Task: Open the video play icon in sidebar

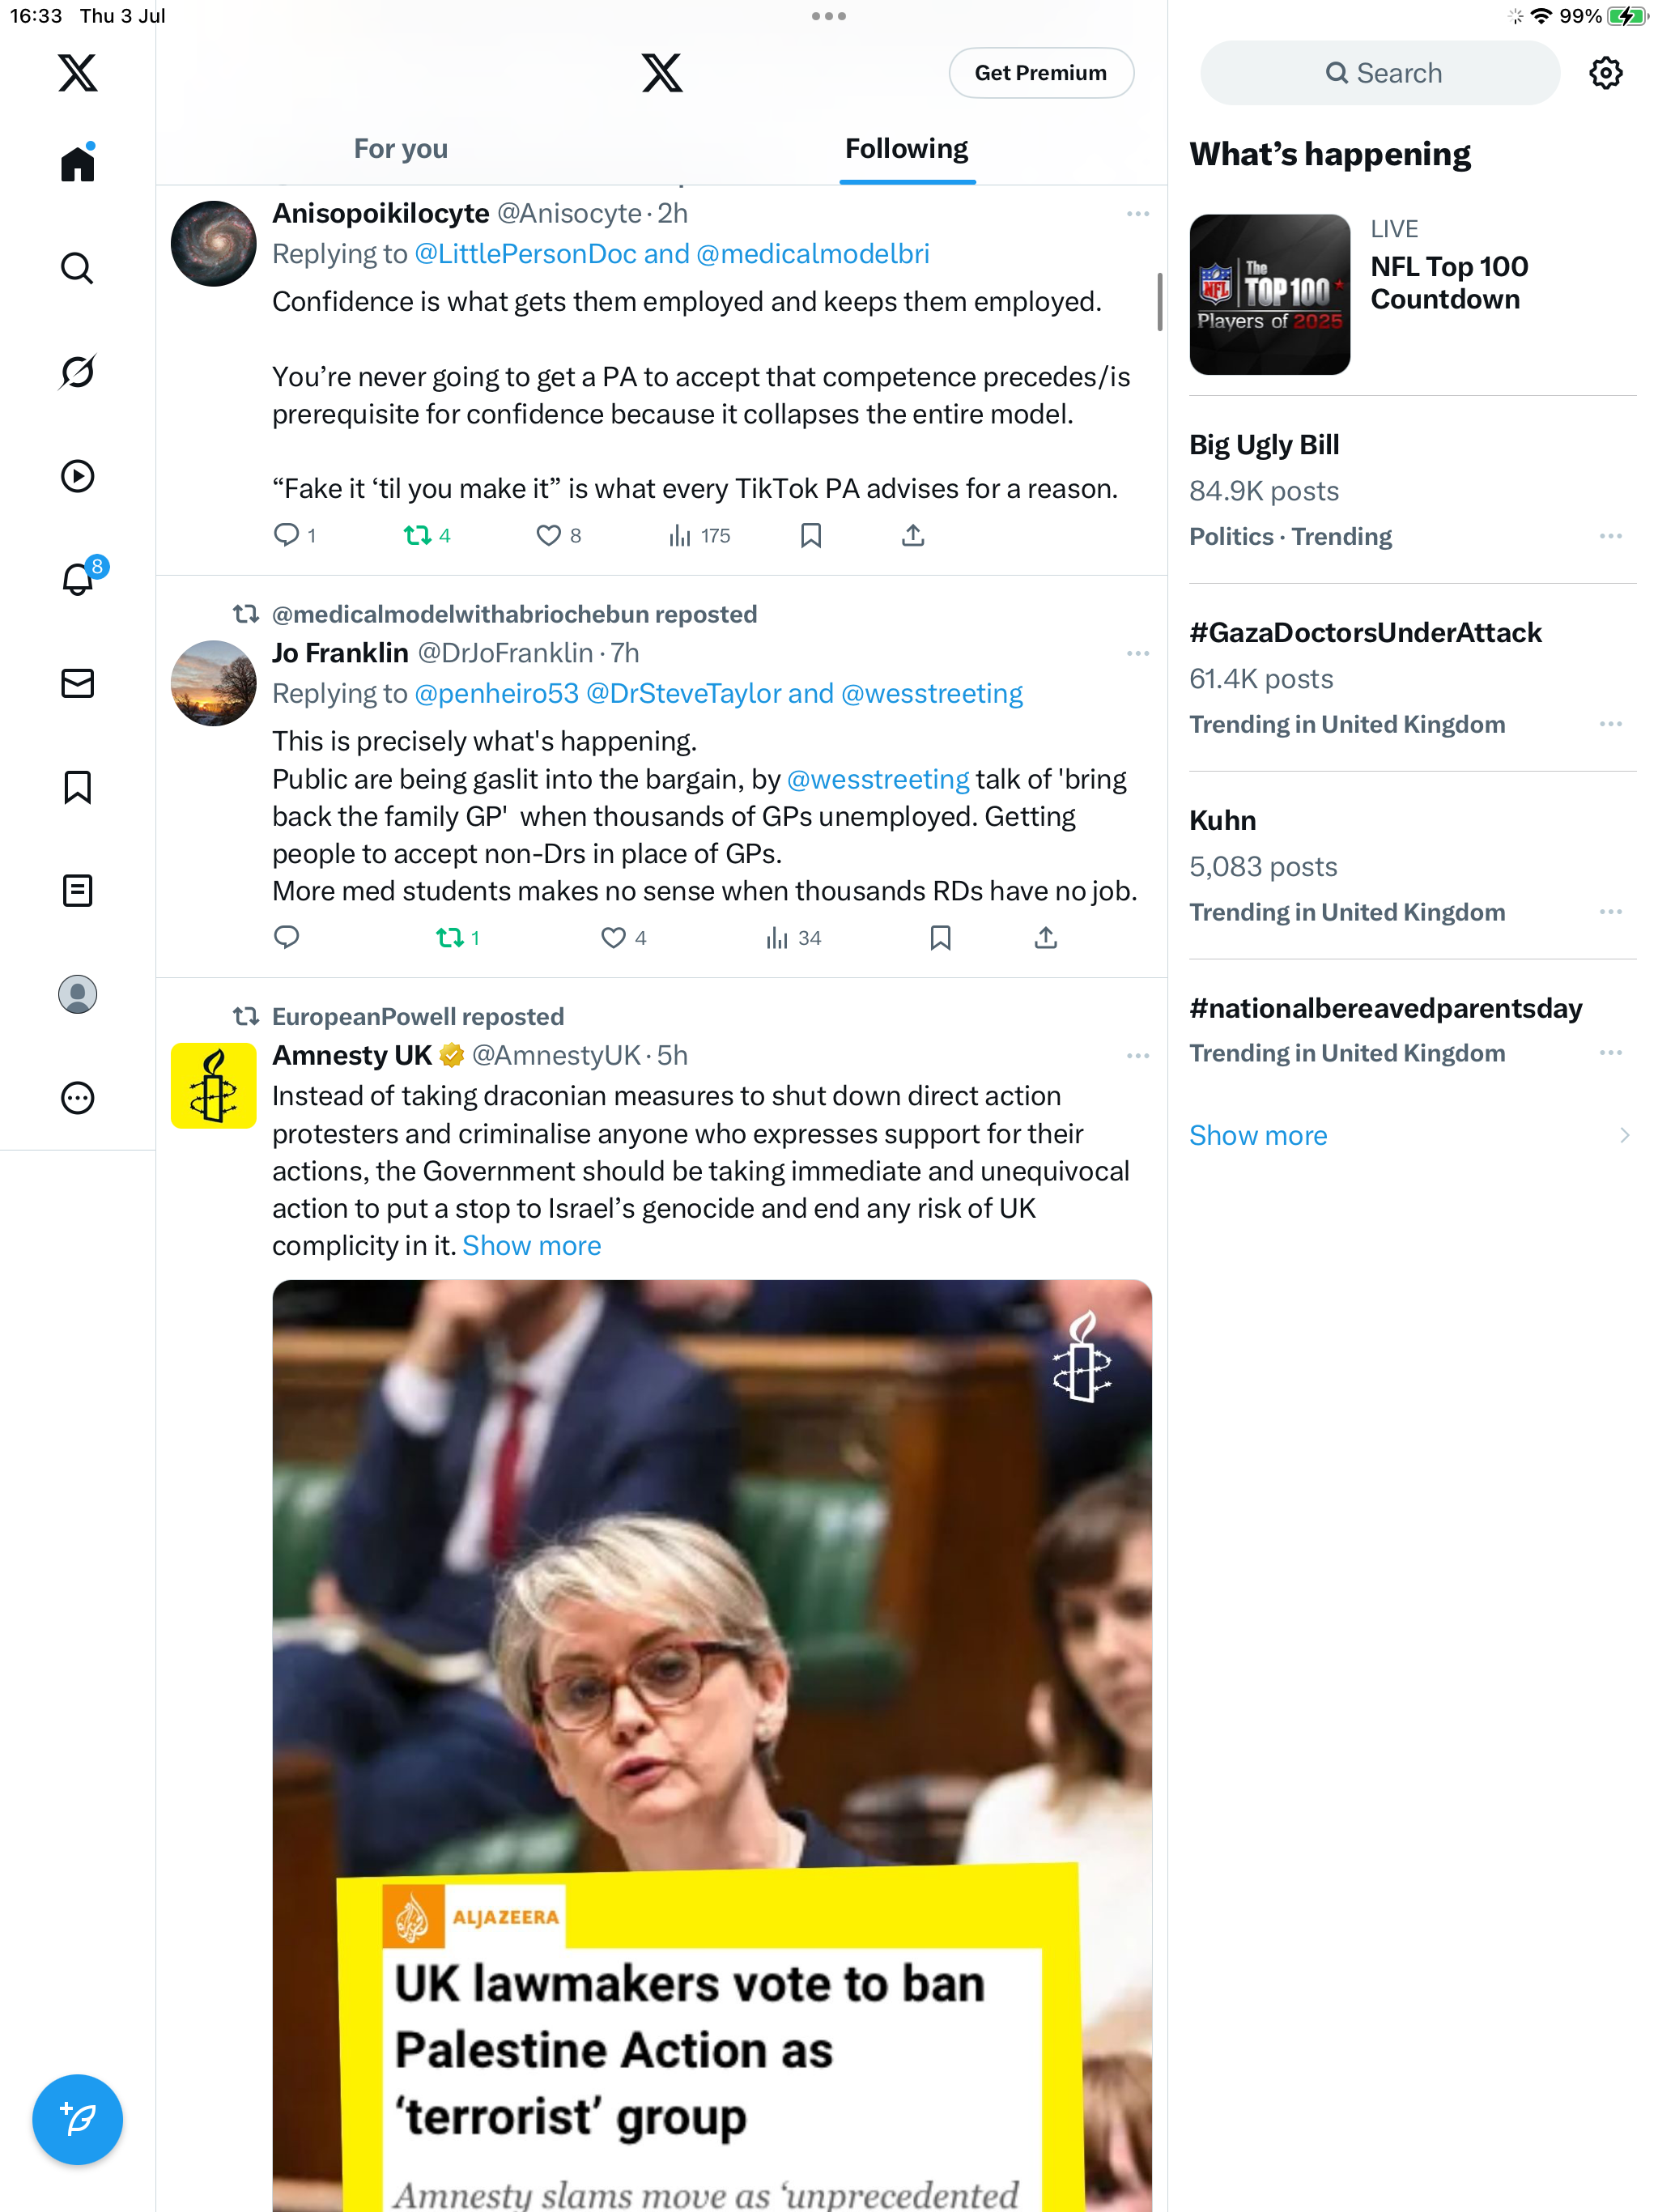Action: pos(77,476)
